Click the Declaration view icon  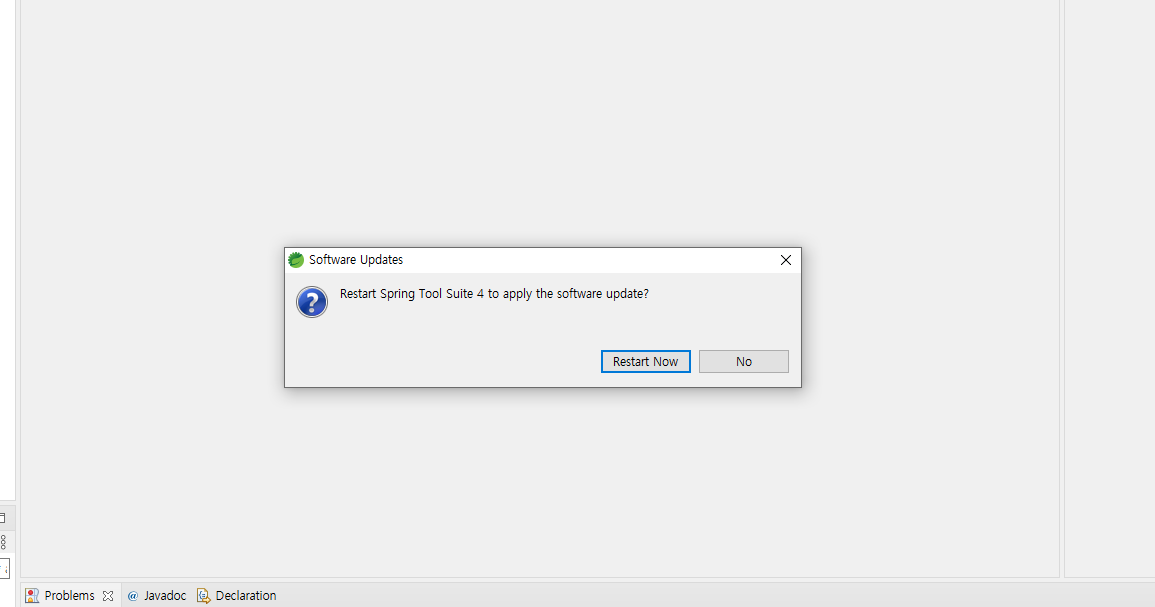point(204,596)
